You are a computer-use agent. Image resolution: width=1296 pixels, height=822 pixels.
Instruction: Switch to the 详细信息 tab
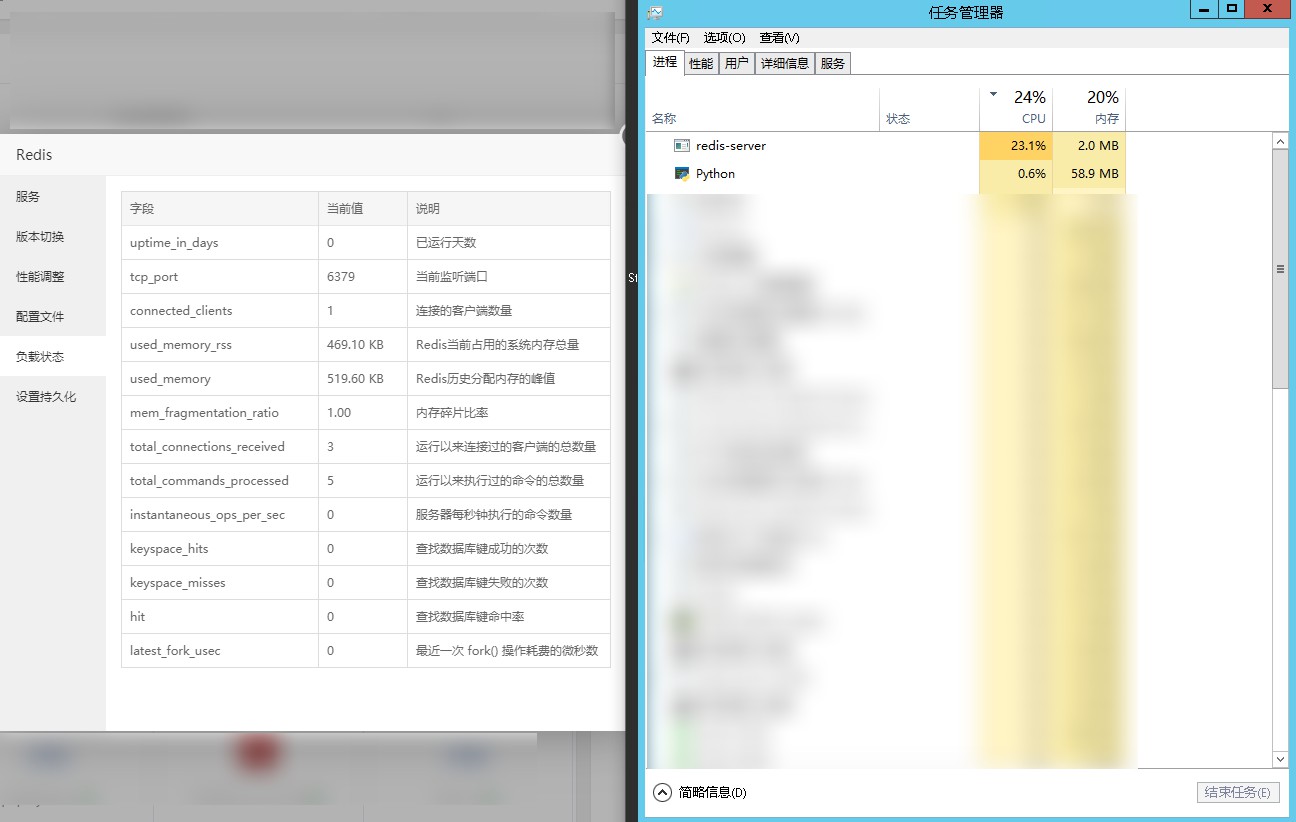[x=785, y=63]
